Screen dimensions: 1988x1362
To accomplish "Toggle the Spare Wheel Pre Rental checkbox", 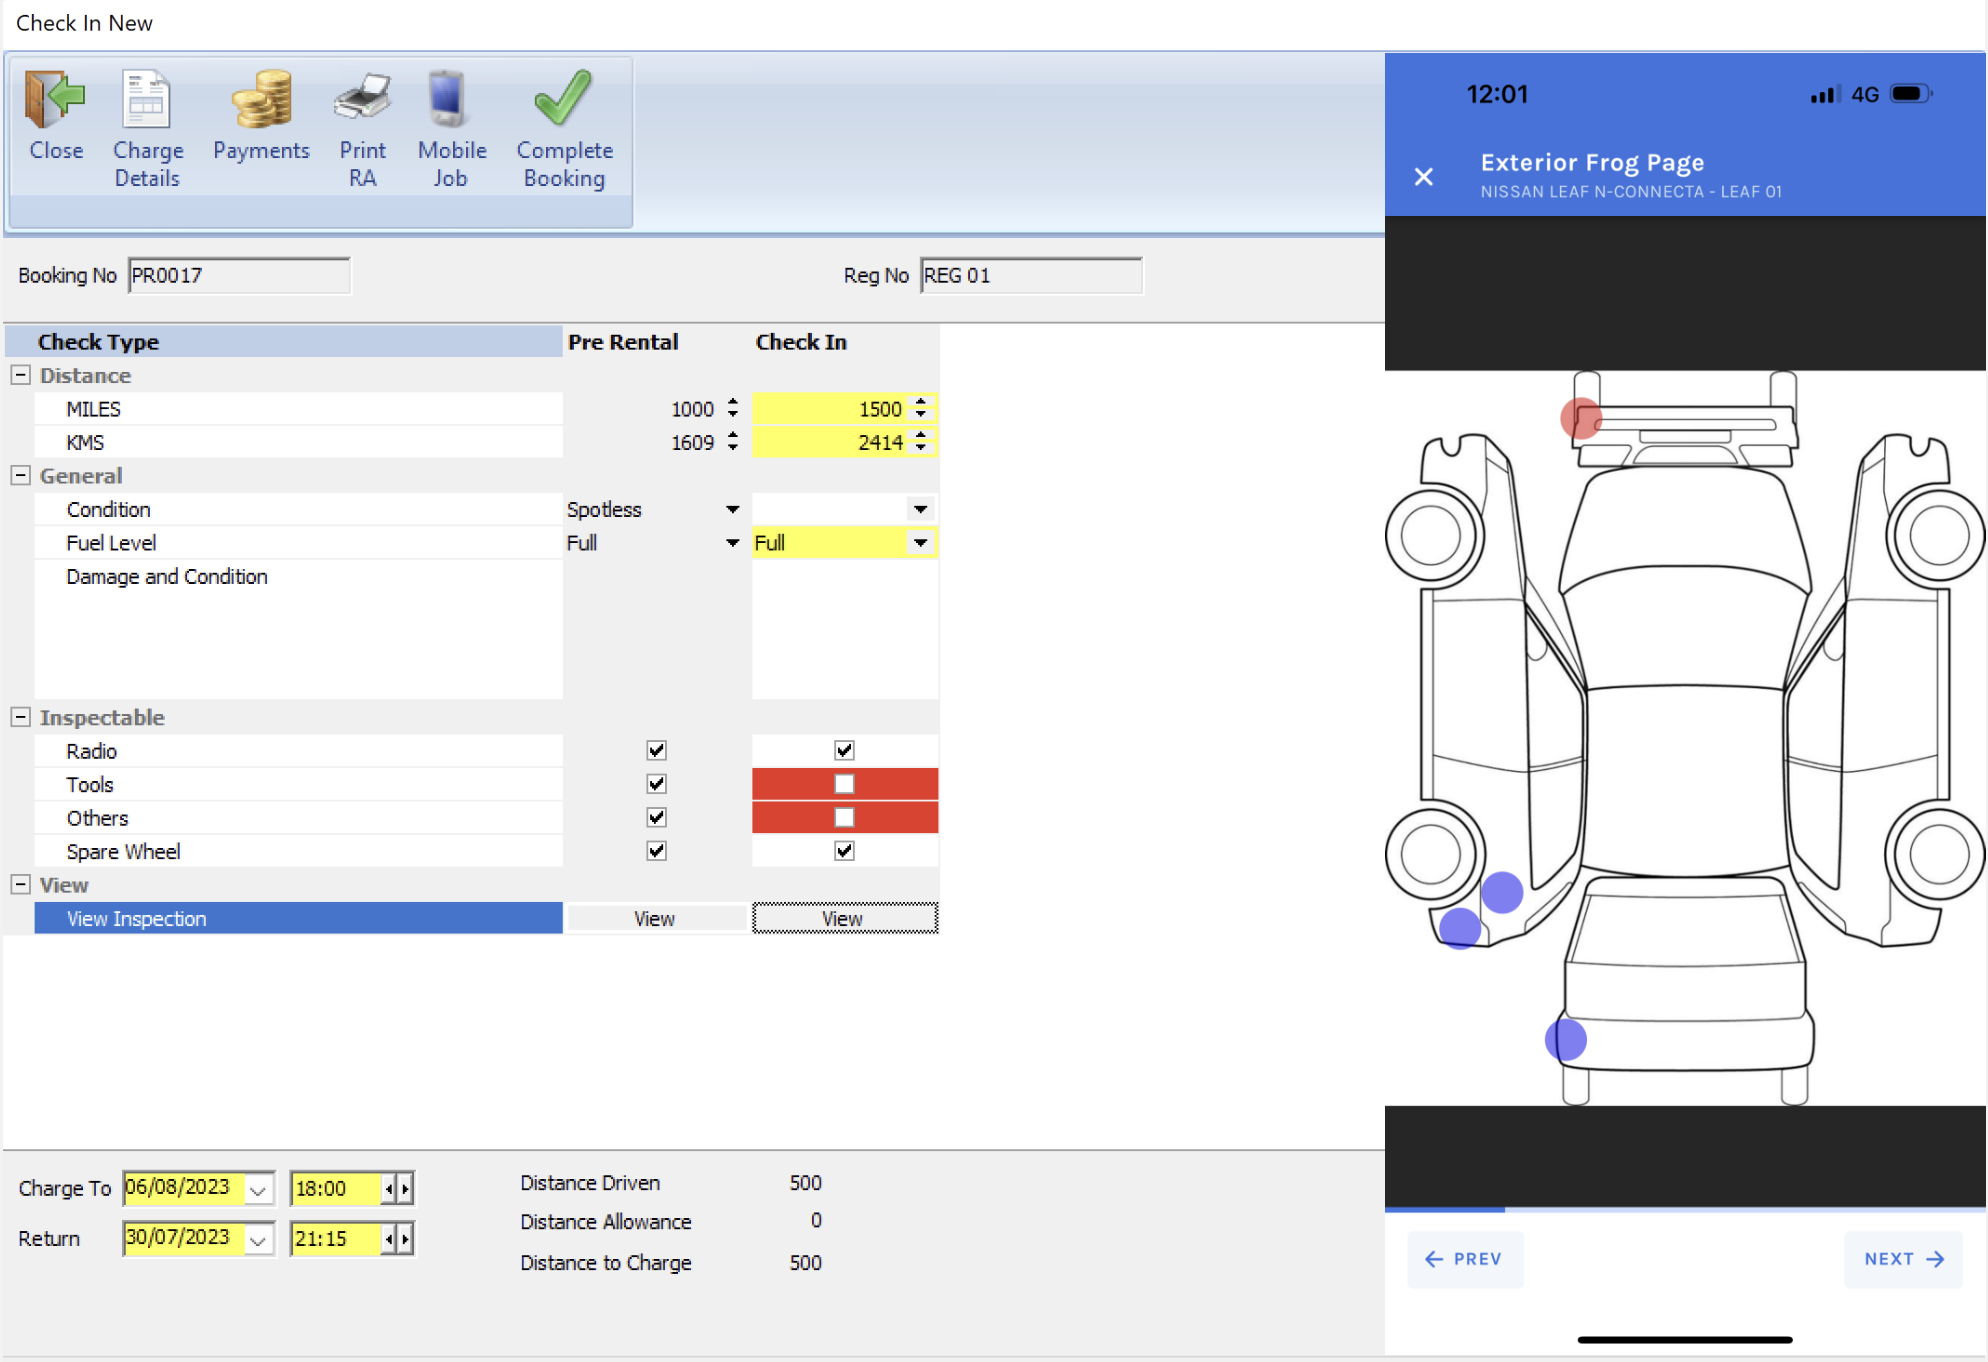I will [656, 851].
